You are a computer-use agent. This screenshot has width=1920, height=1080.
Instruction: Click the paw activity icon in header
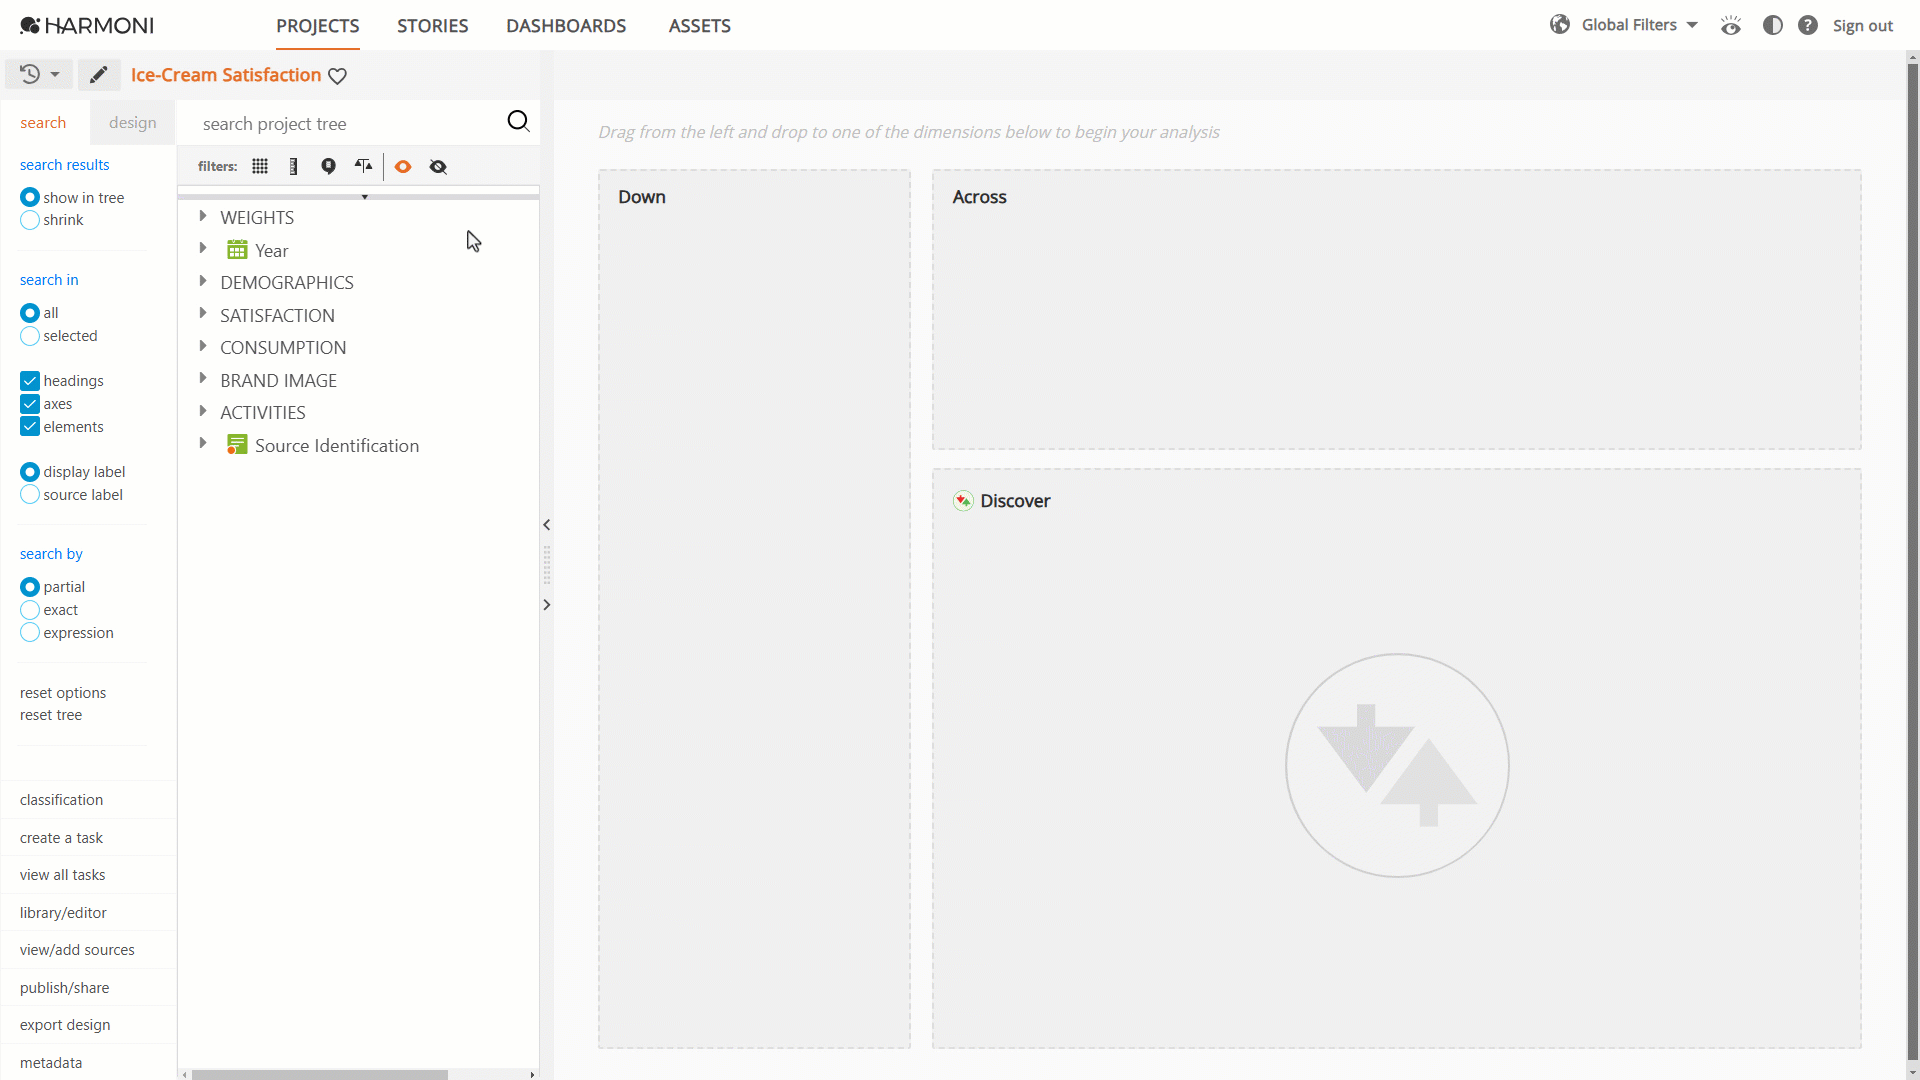[x=1731, y=25]
